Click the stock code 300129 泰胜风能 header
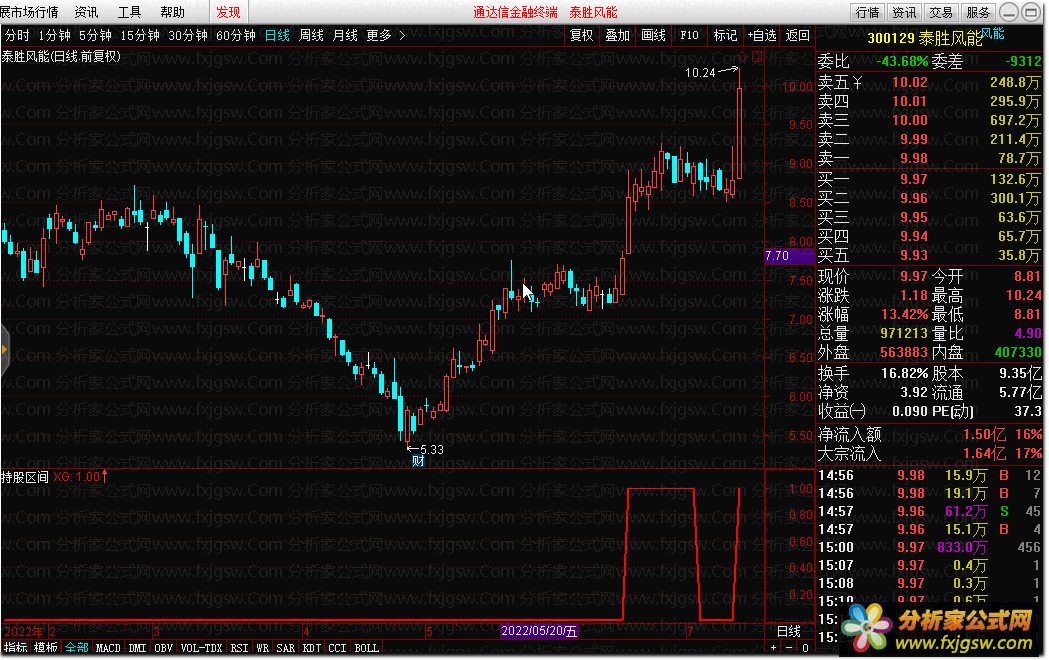This screenshot has height=660, width=1049. (925, 38)
